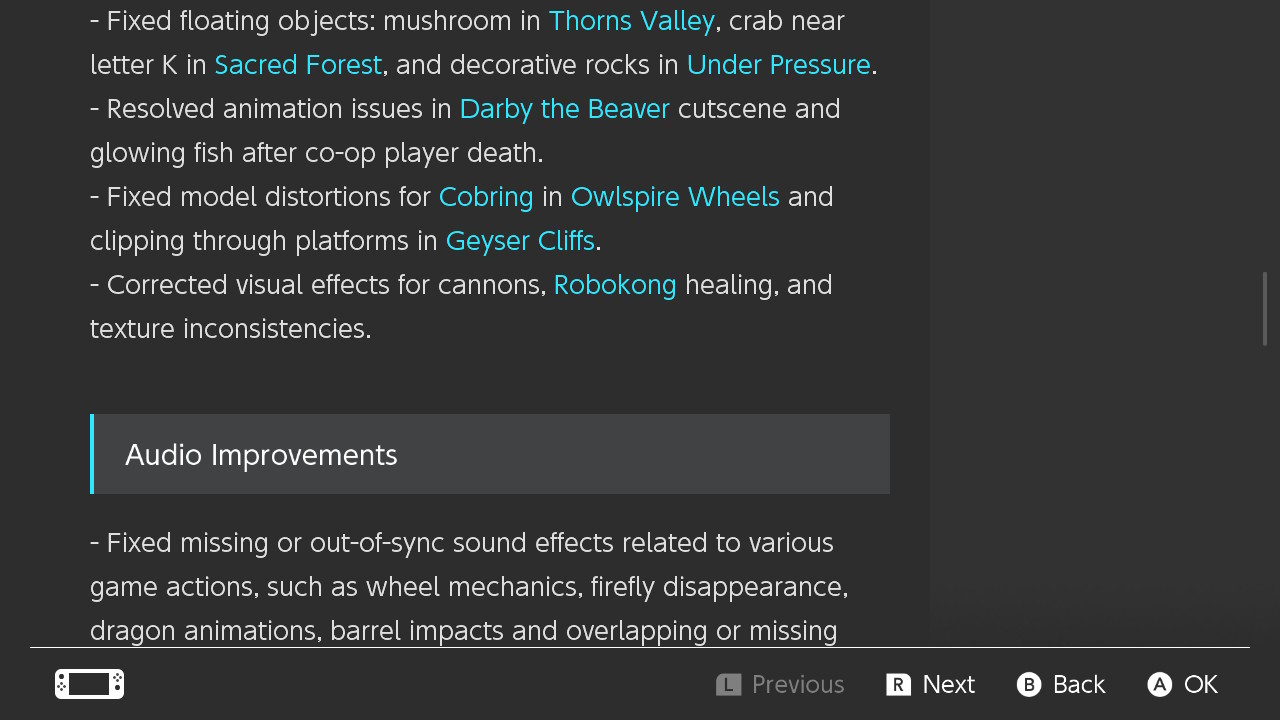The width and height of the screenshot is (1280, 720).
Task: Click the Cobring link
Action: 486,197
